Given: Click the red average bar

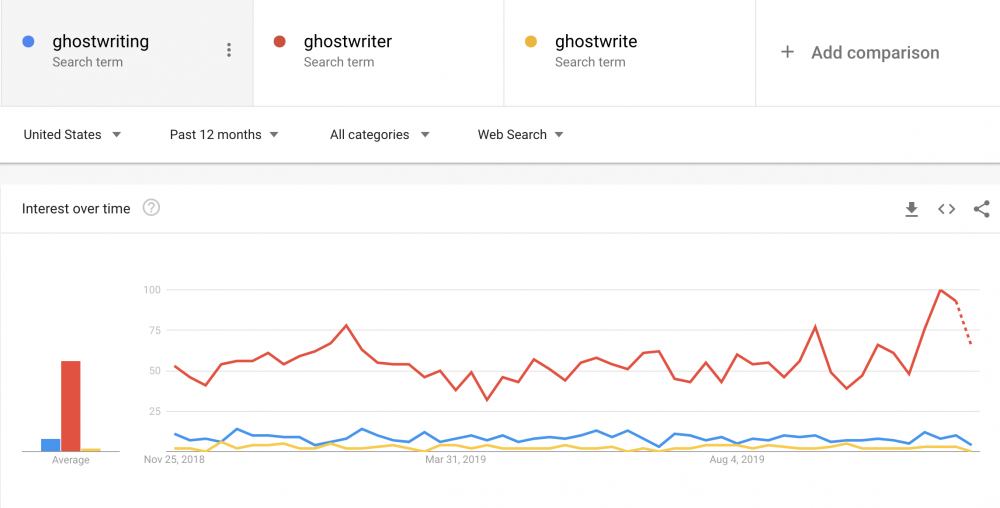Looking at the screenshot, I should pos(70,406).
